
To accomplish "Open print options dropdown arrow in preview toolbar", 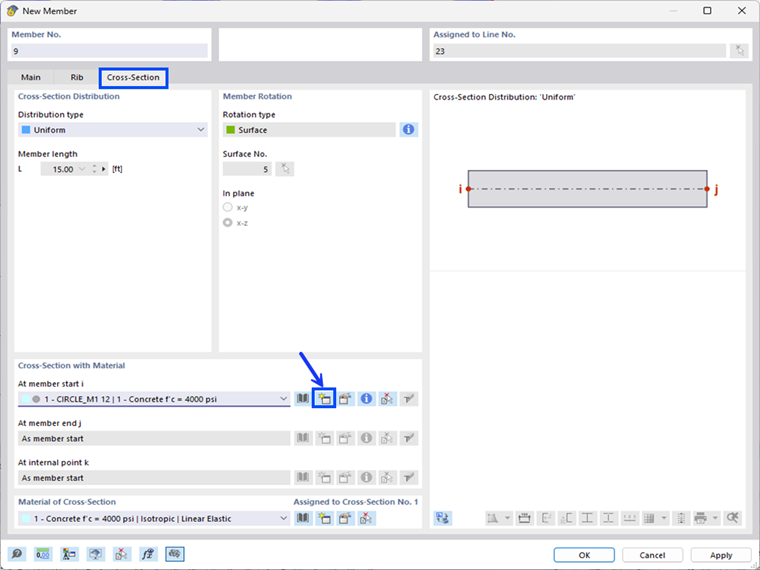I will [715, 518].
